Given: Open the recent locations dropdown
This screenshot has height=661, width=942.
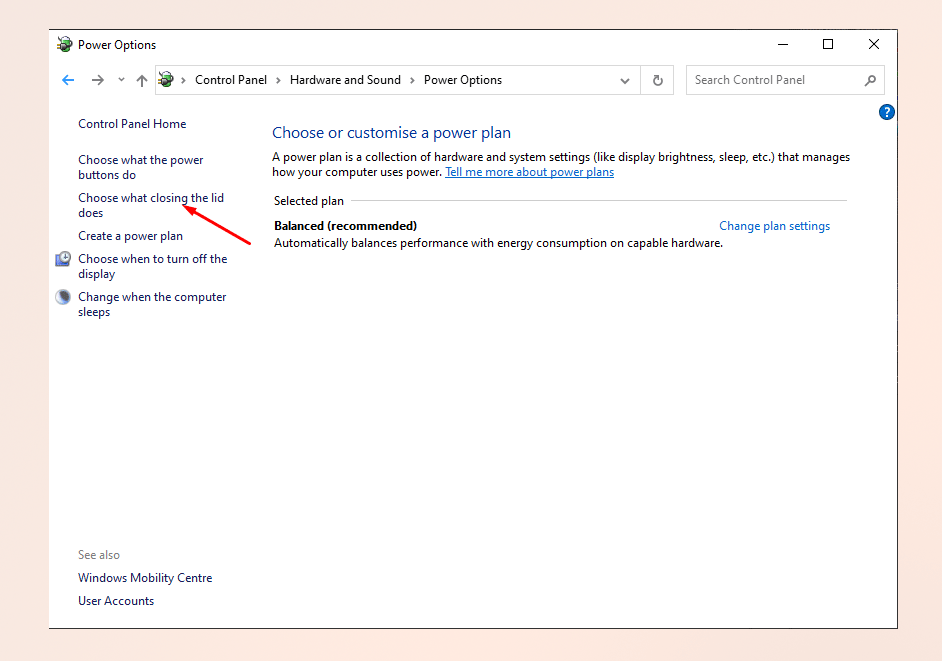Looking at the screenshot, I should tap(121, 80).
